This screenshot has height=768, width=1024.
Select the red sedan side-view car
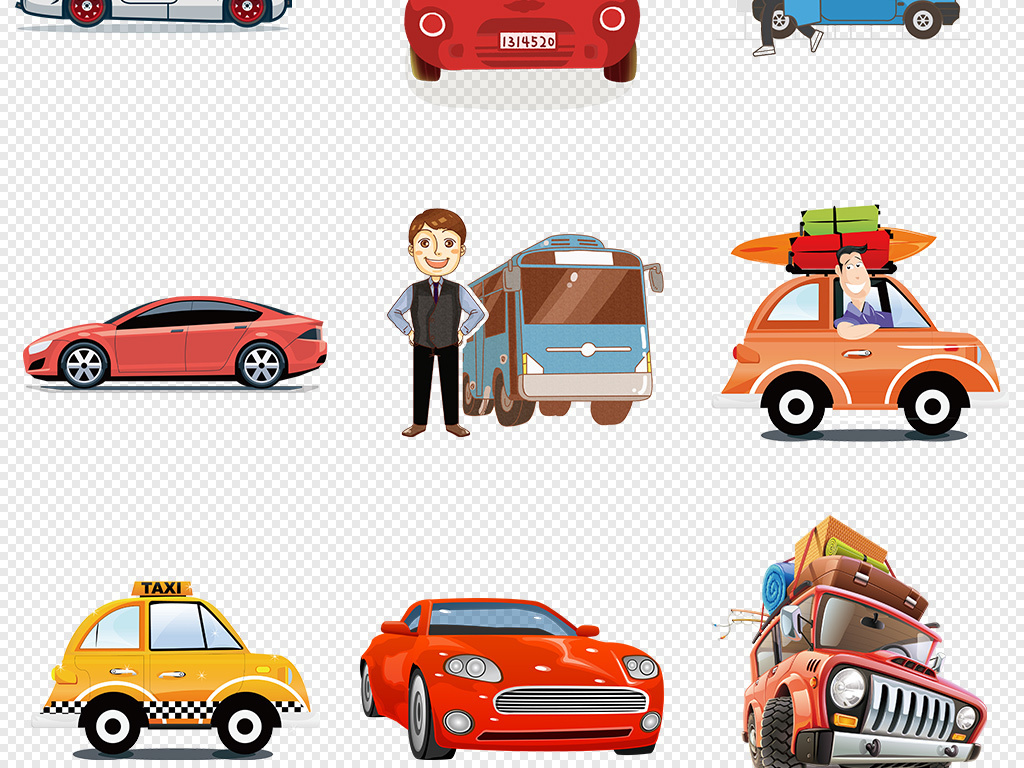tap(176, 342)
